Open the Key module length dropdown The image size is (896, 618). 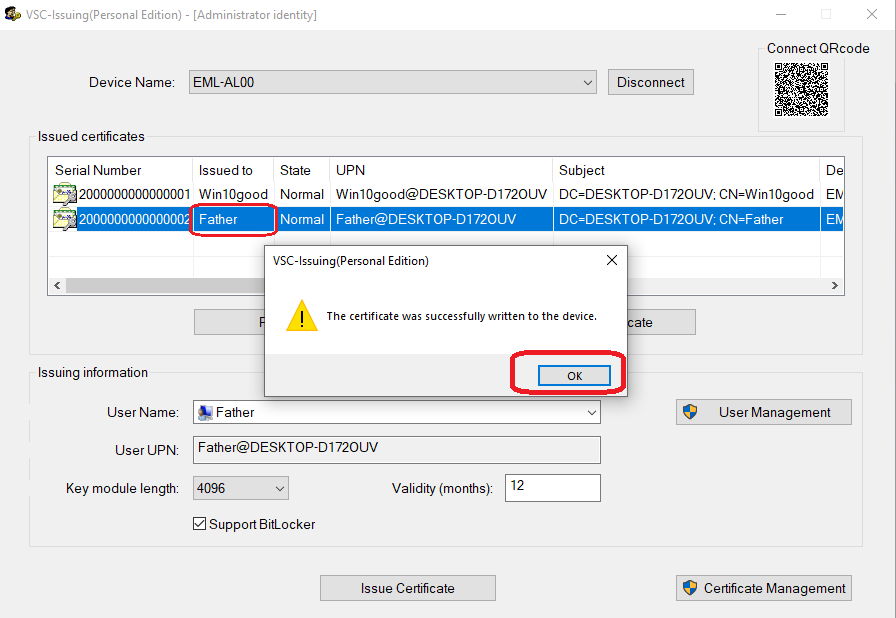(279, 488)
